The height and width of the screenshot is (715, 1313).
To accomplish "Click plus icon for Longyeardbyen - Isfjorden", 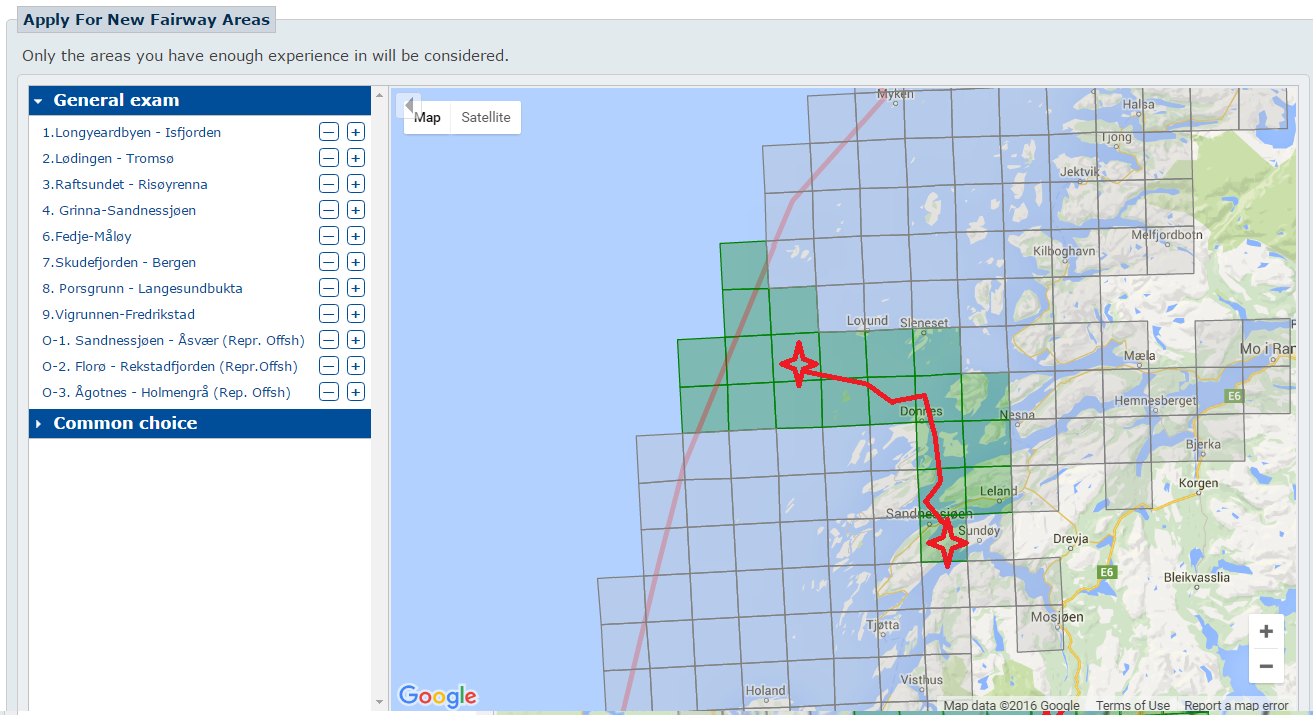I will [x=356, y=132].
